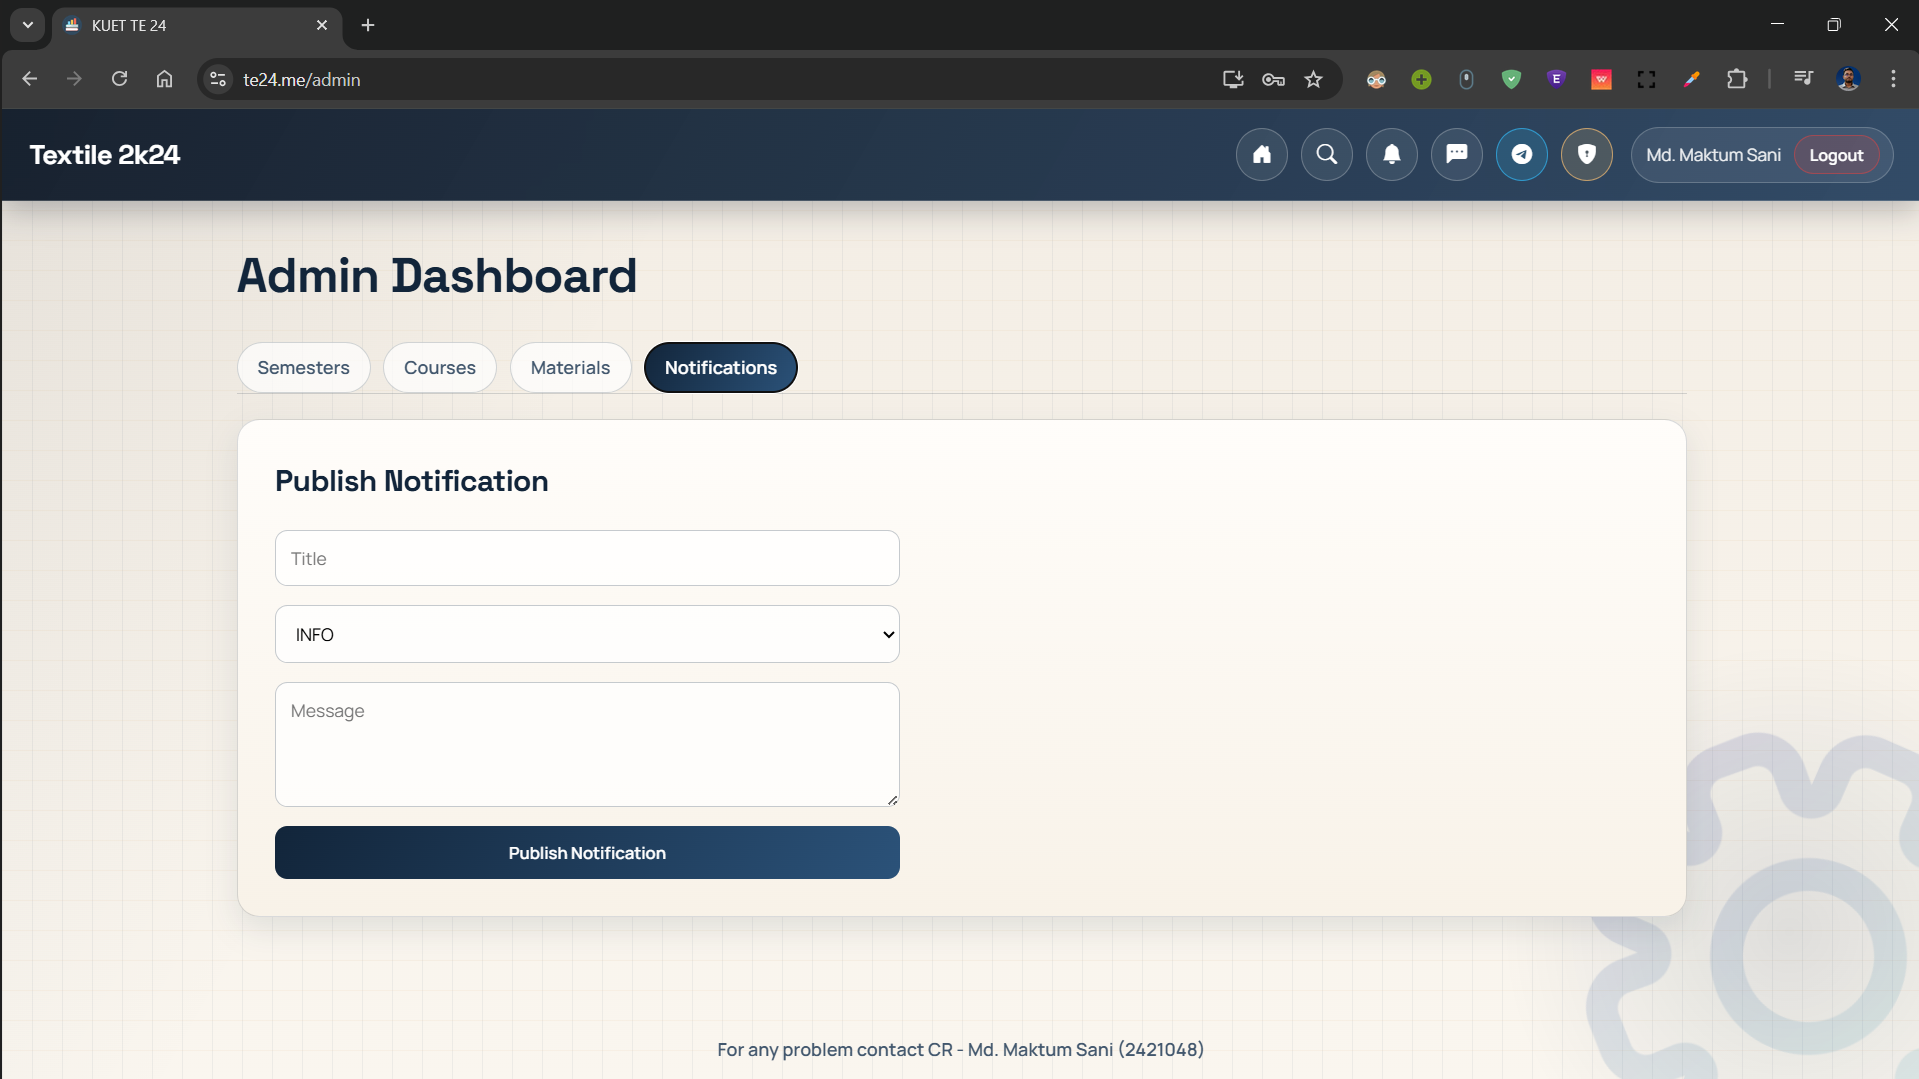Switch to the Materials tab
1919x1079 pixels.
(570, 367)
